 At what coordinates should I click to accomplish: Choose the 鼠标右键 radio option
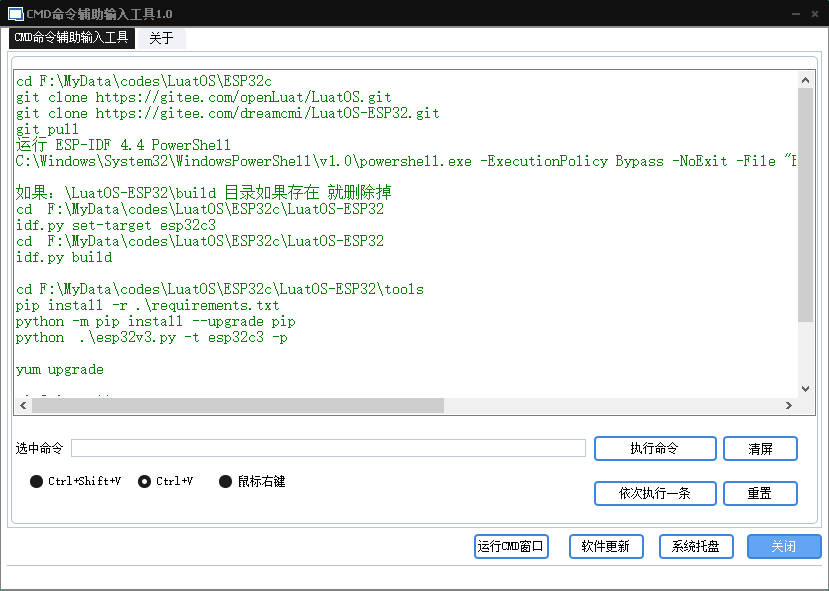(225, 481)
